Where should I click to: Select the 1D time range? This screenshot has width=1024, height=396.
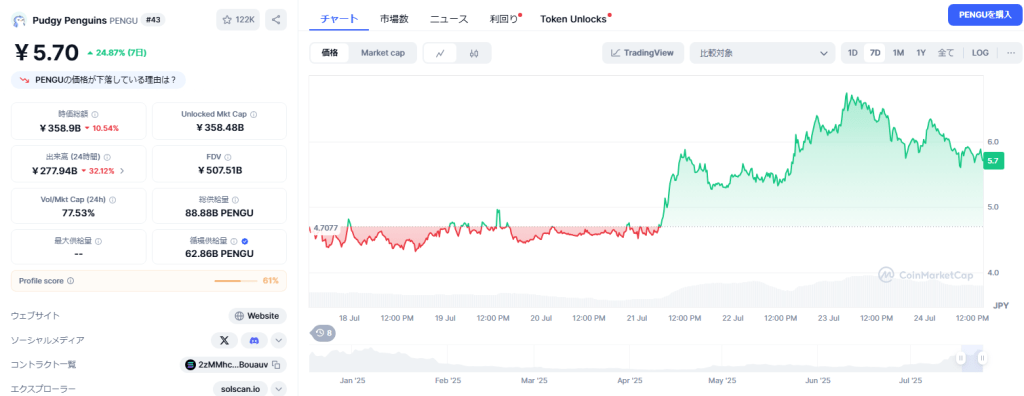[853, 53]
